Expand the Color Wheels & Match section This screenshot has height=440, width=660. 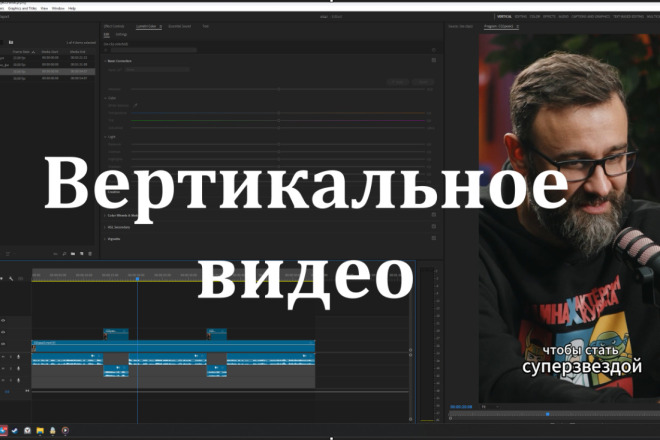[x=105, y=215]
